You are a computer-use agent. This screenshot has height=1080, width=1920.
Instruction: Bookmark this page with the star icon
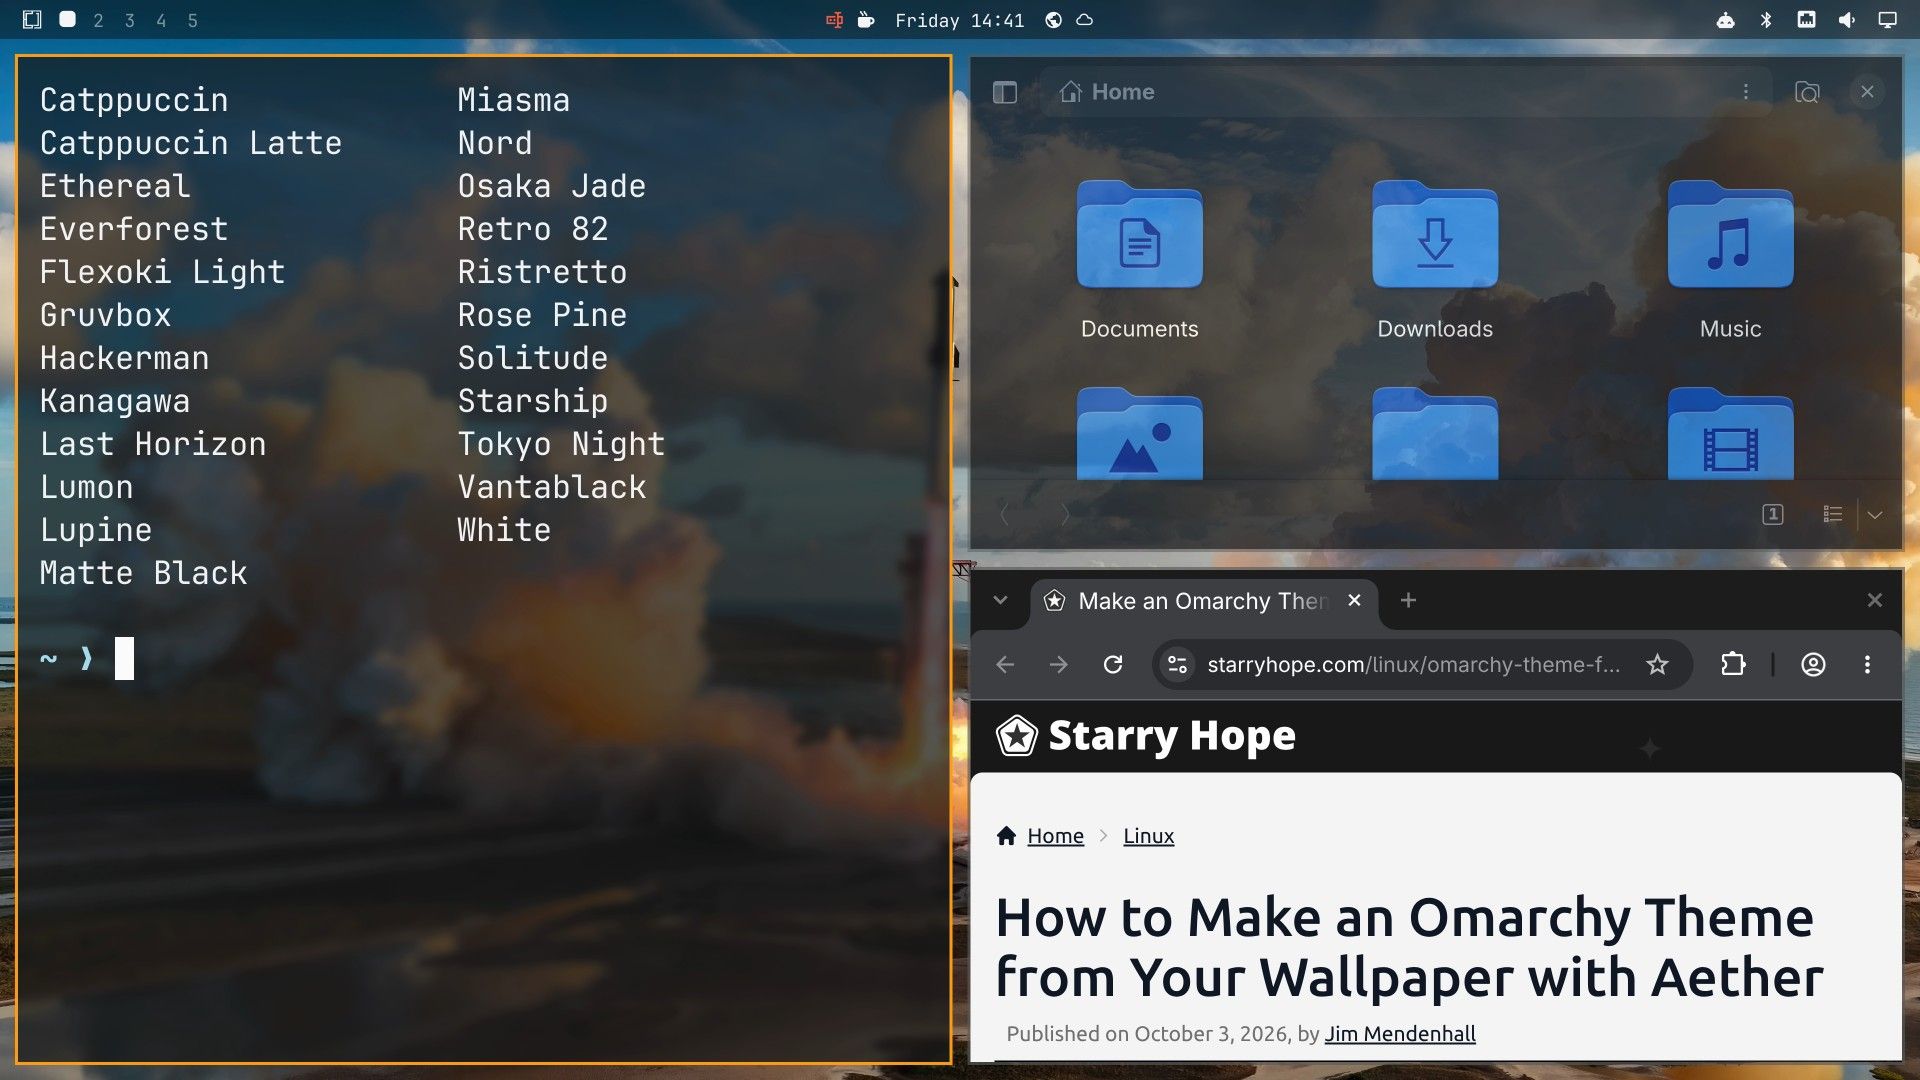click(1657, 665)
